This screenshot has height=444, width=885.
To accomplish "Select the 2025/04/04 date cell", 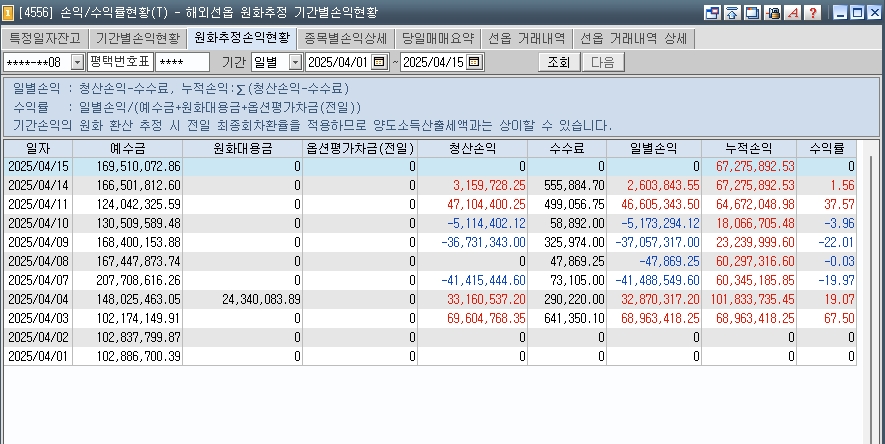I will click(38, 300).
